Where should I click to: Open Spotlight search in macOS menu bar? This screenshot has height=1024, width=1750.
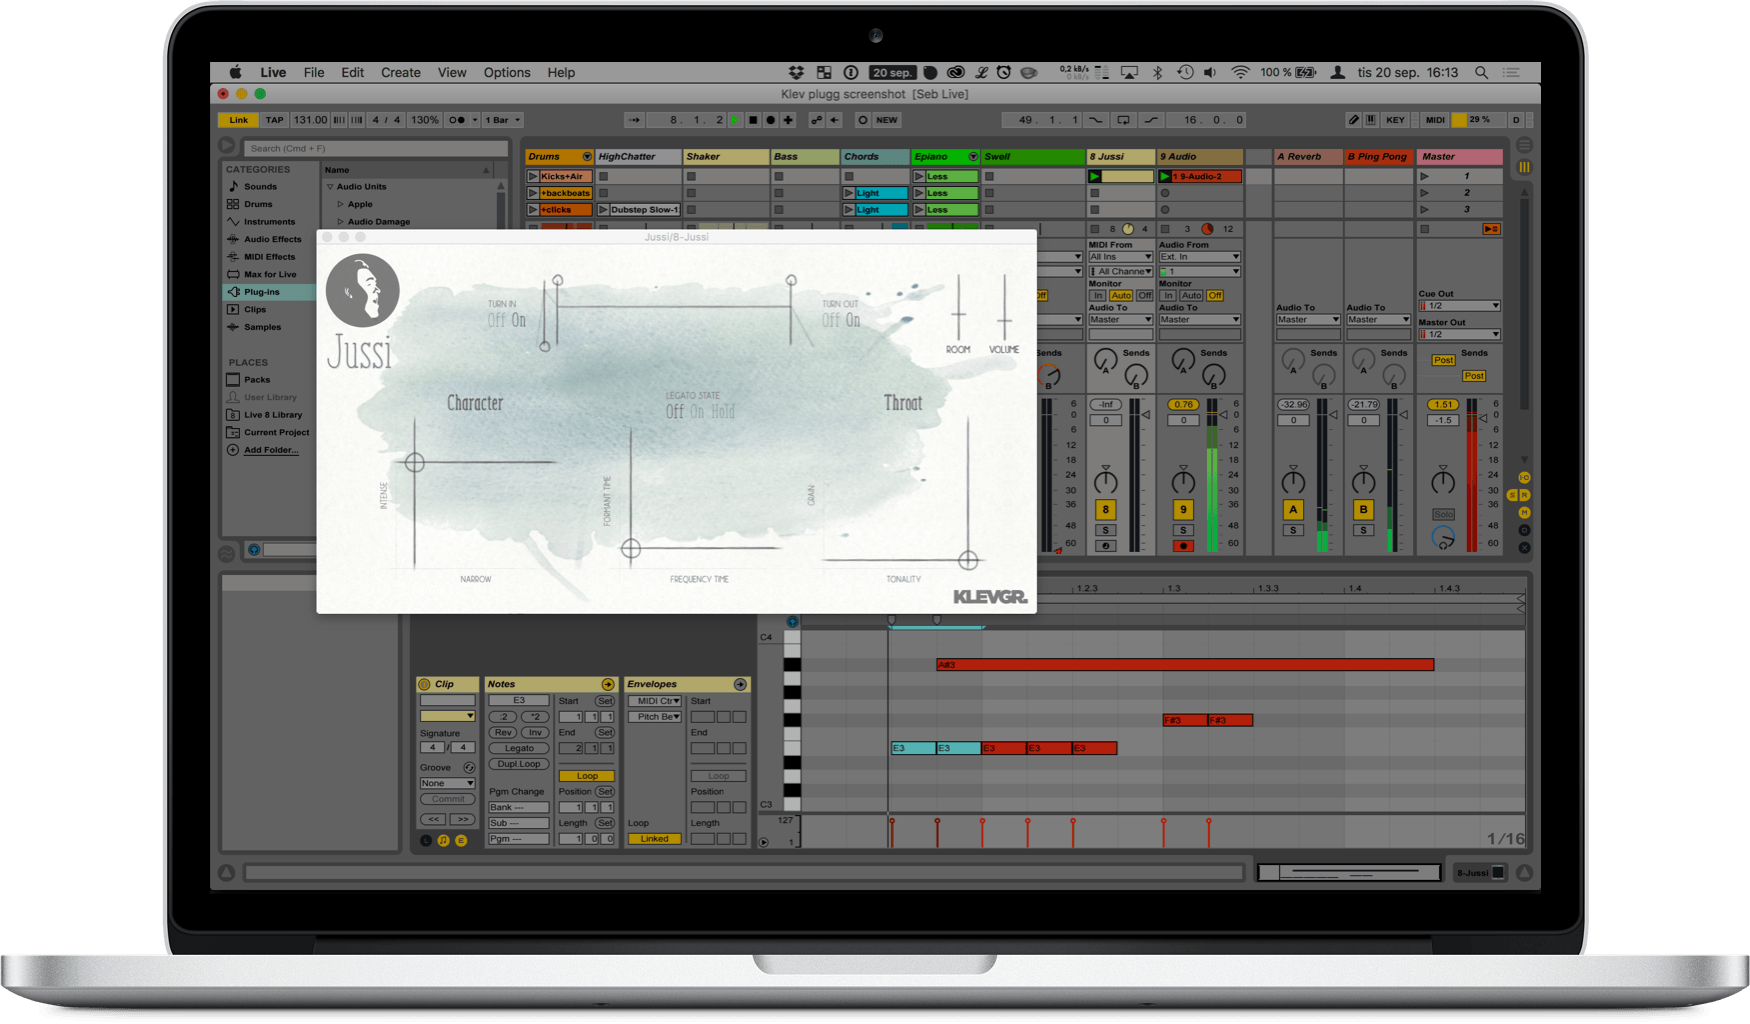click(1481, 73)
